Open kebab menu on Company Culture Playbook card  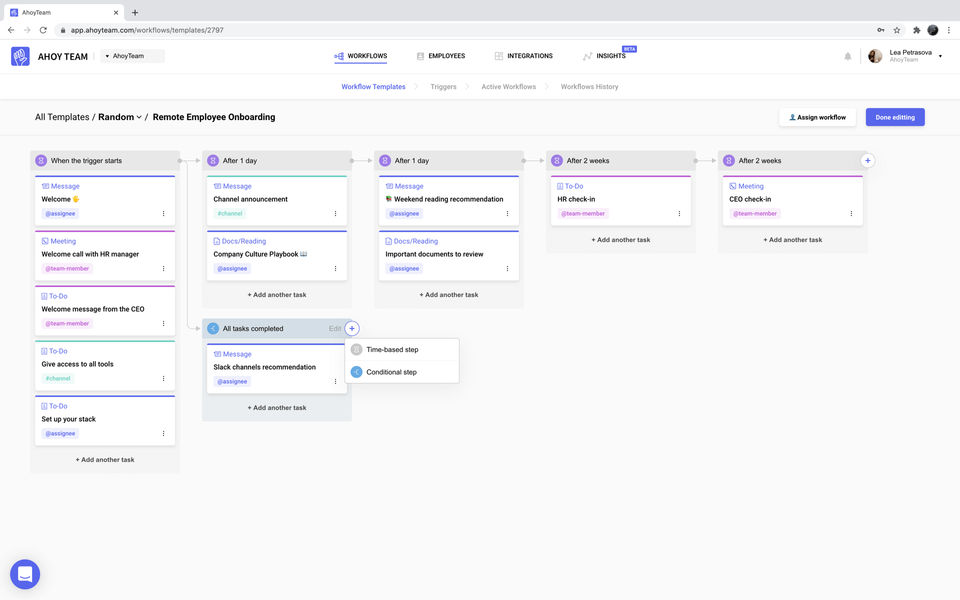tap(336, 269)
